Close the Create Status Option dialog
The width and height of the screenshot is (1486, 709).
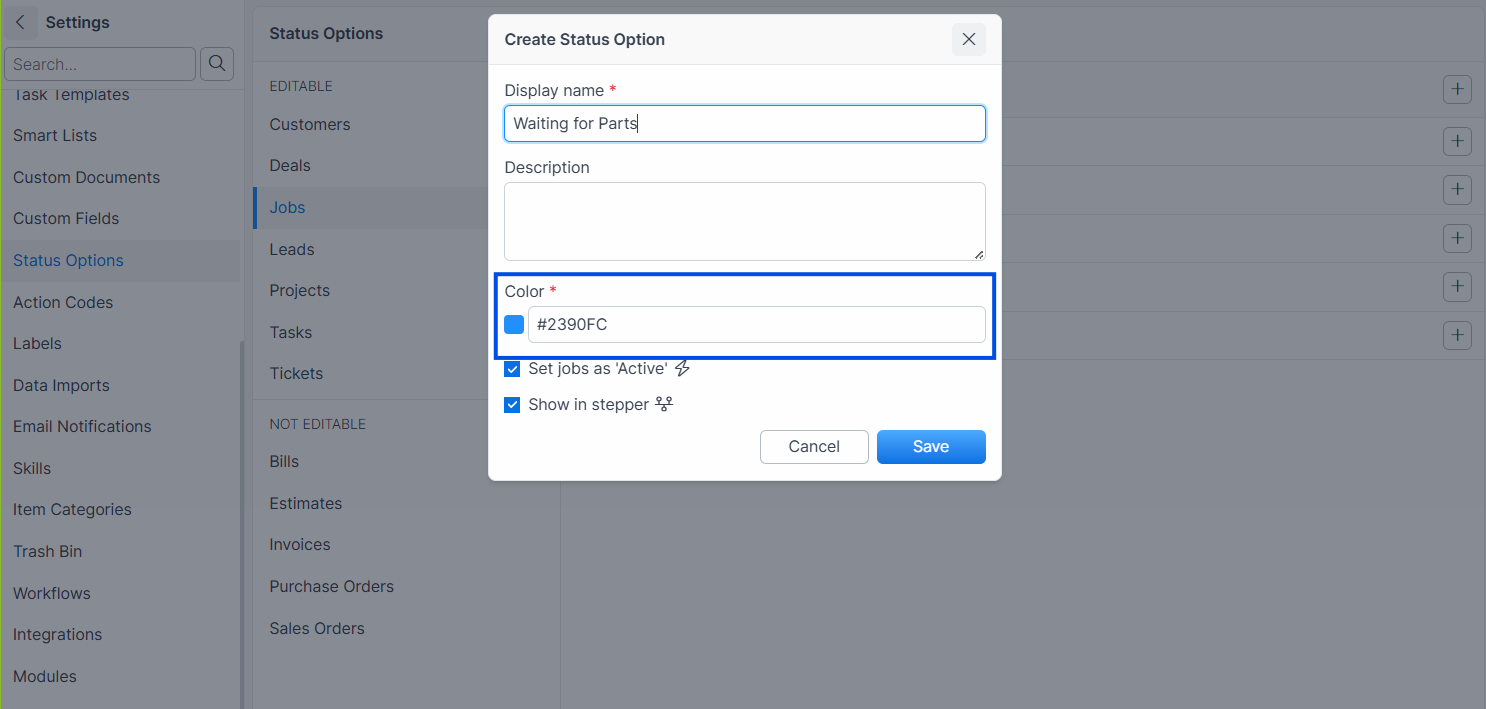pyautogui.click(x=968, y=39)
